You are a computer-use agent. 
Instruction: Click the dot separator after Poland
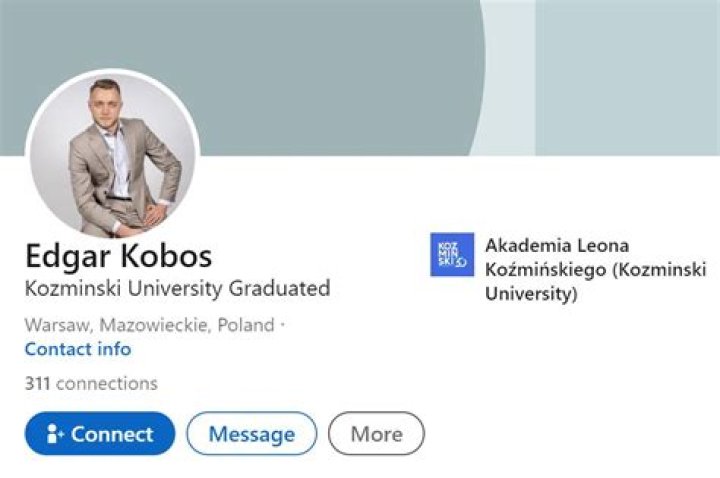point(282,325)
